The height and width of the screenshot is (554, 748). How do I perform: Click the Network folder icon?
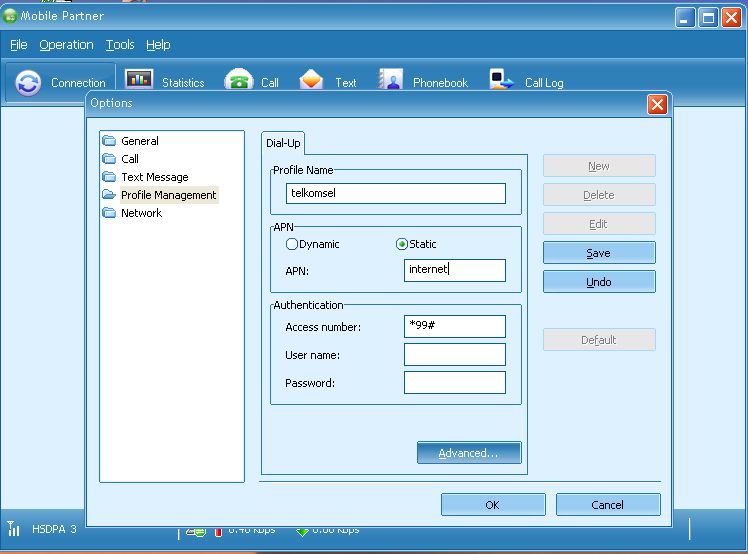click(x=109, y=213)
